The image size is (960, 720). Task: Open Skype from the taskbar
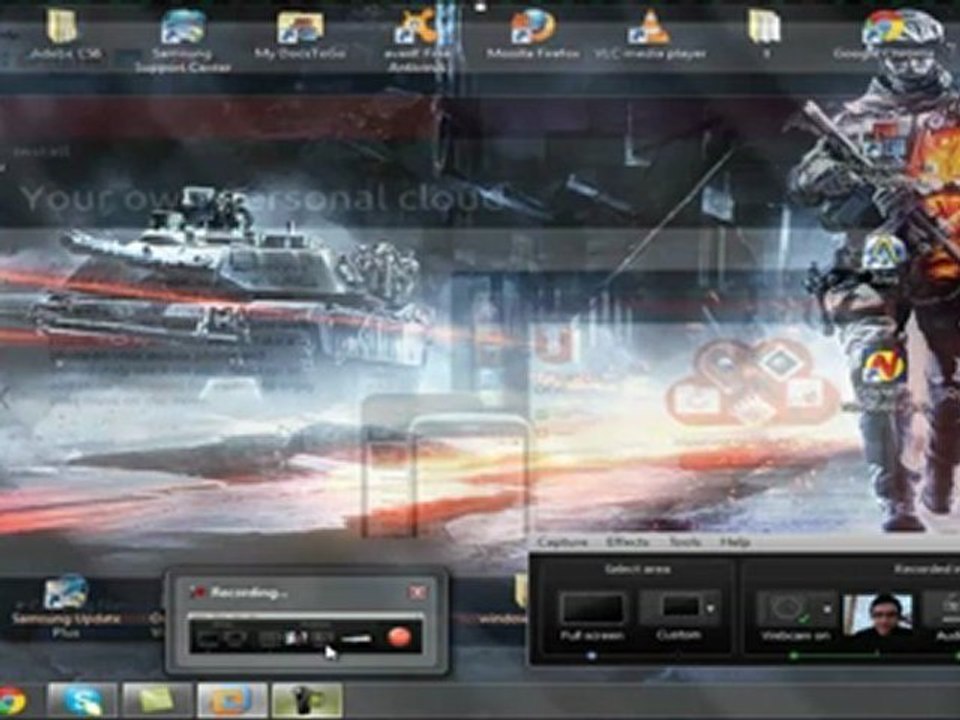tap(82, 700)
